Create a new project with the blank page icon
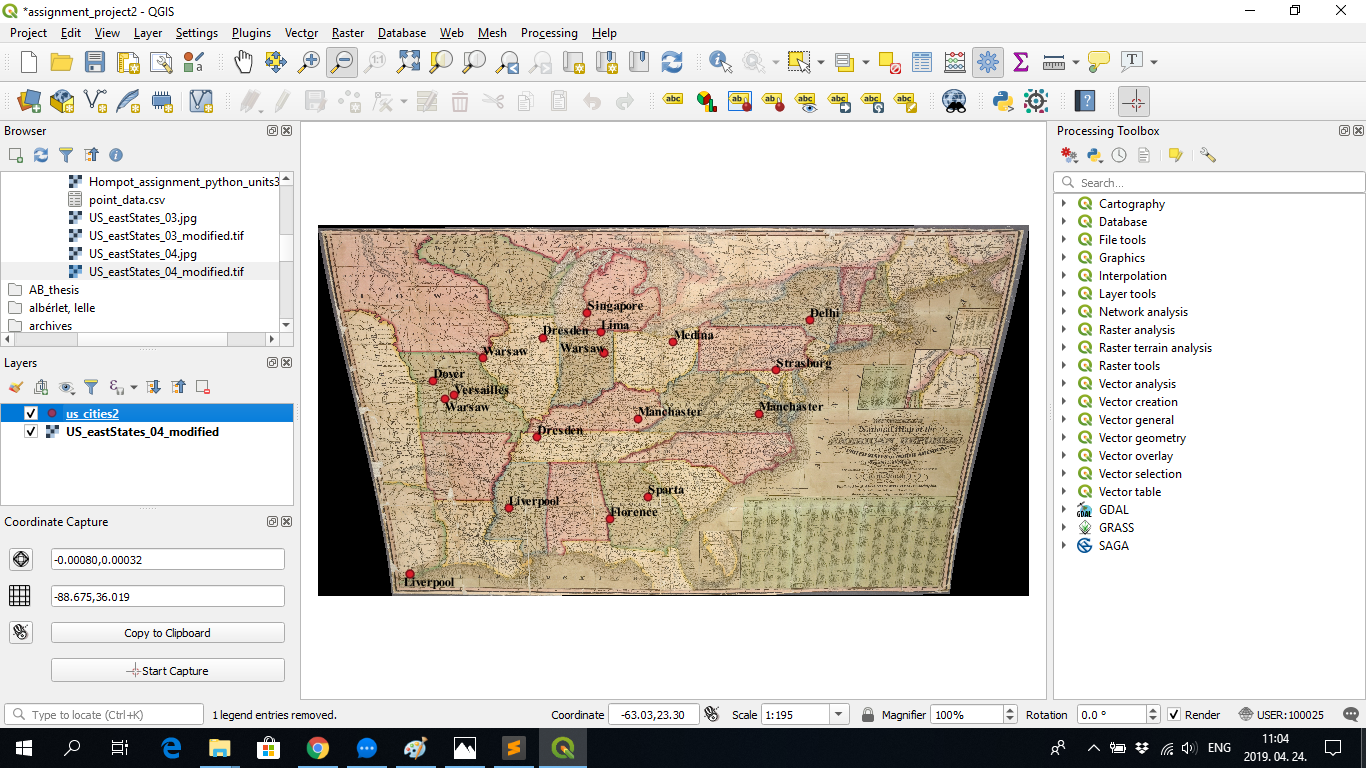This screenshot has height=768, width=1366. (29, 62)
